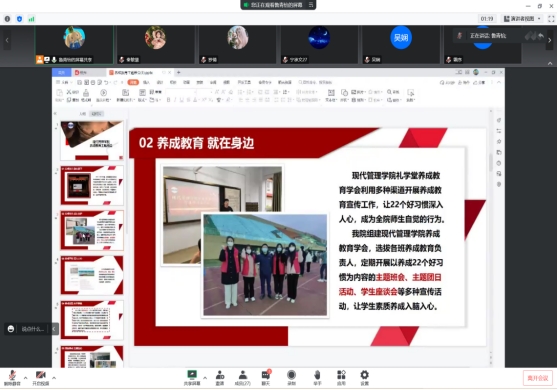Show meeting info icon

click(x=7, y=19)
